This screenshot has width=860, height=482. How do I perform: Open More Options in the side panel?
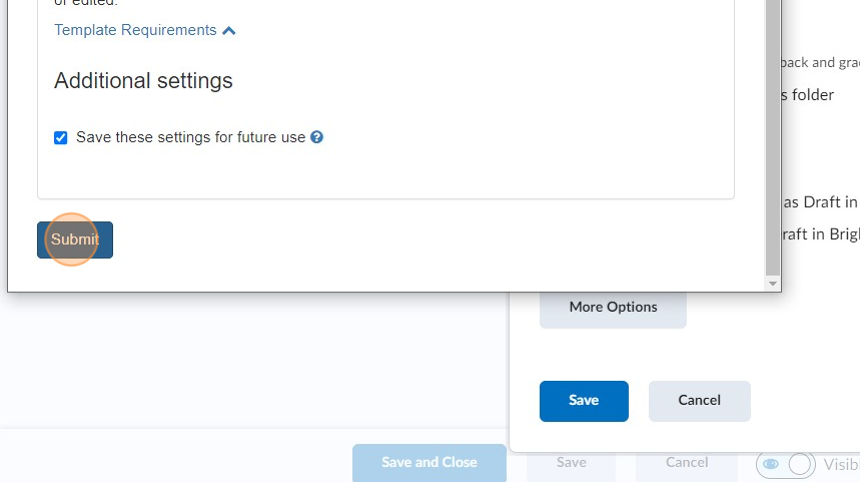[x=613, y=307]
